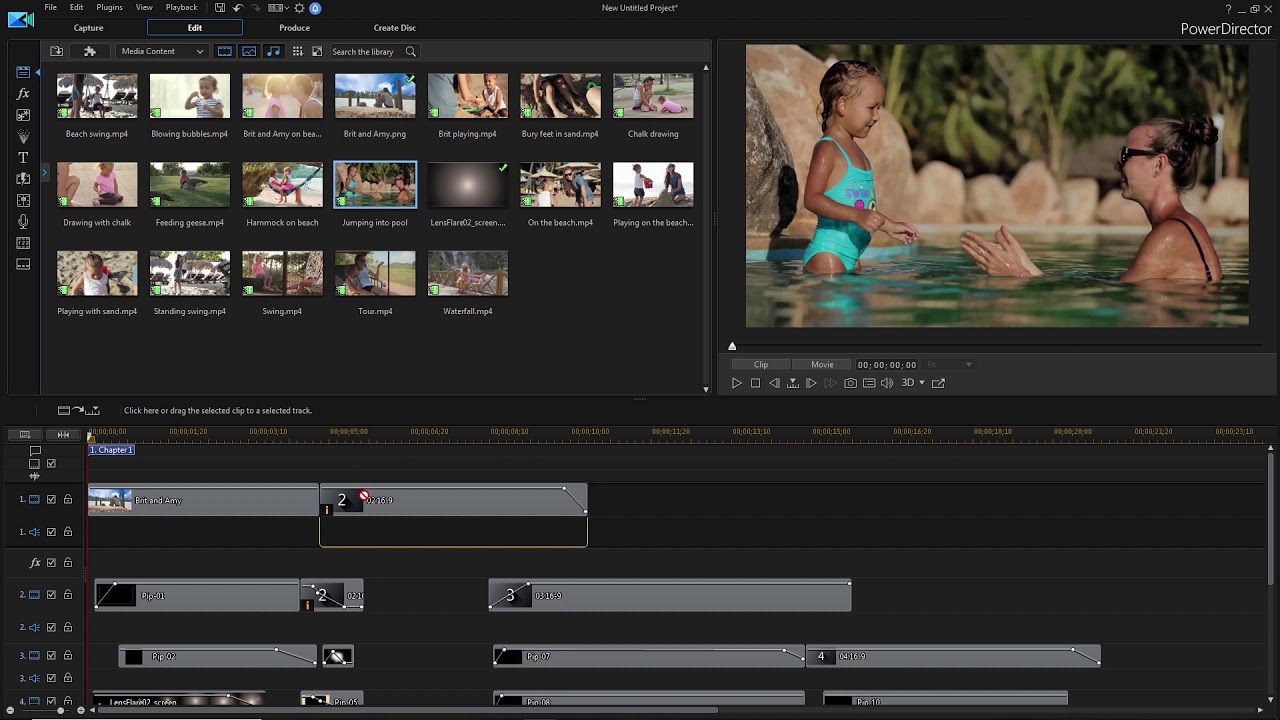The height and width of the screenshot is (720, 1280).
Task: Lock video track 1
Action: pyautogui.click(x=68, y=499)
